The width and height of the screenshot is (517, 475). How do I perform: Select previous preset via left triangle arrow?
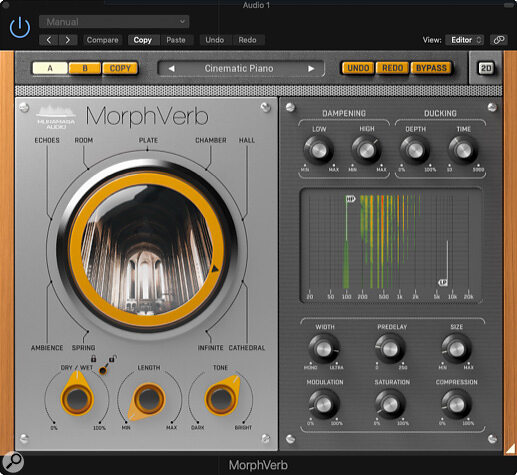171,69
